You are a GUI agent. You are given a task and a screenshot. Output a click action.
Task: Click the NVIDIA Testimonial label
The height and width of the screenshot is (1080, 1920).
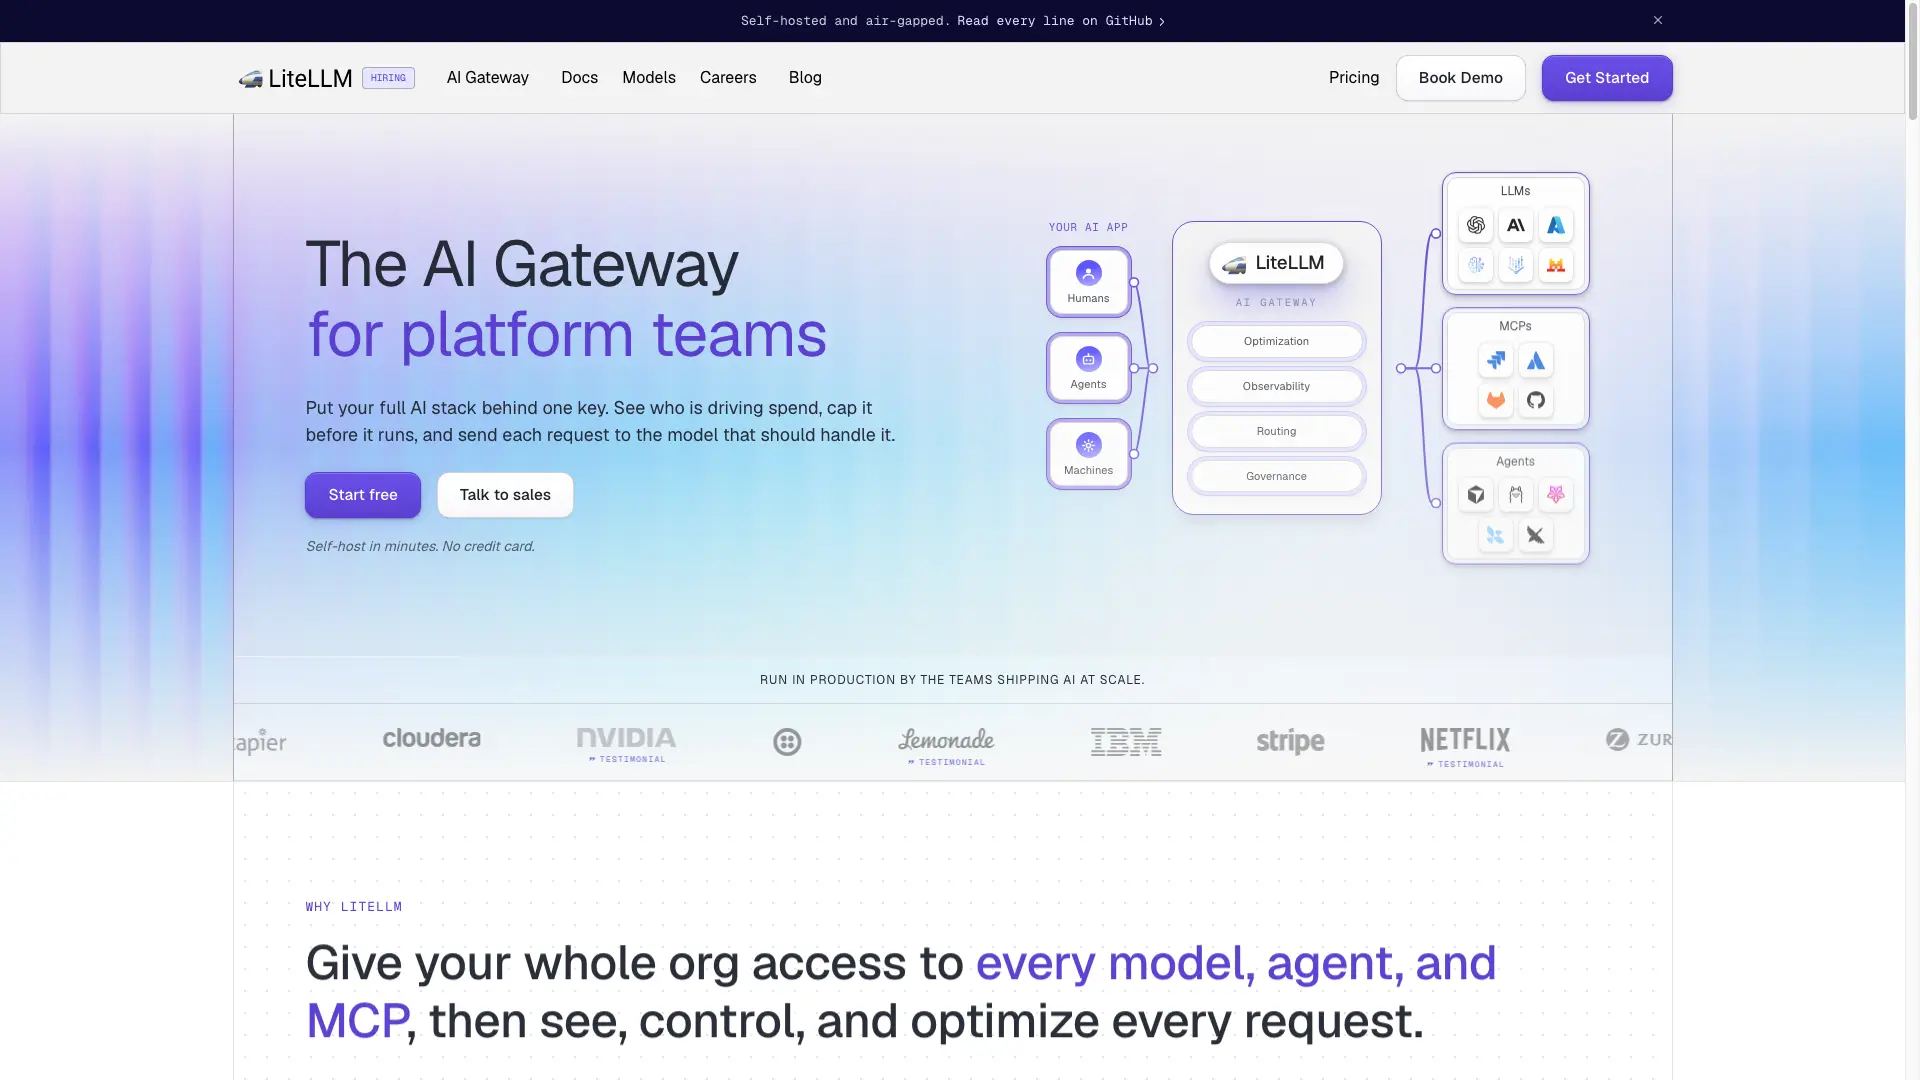[x=627, y=760]
